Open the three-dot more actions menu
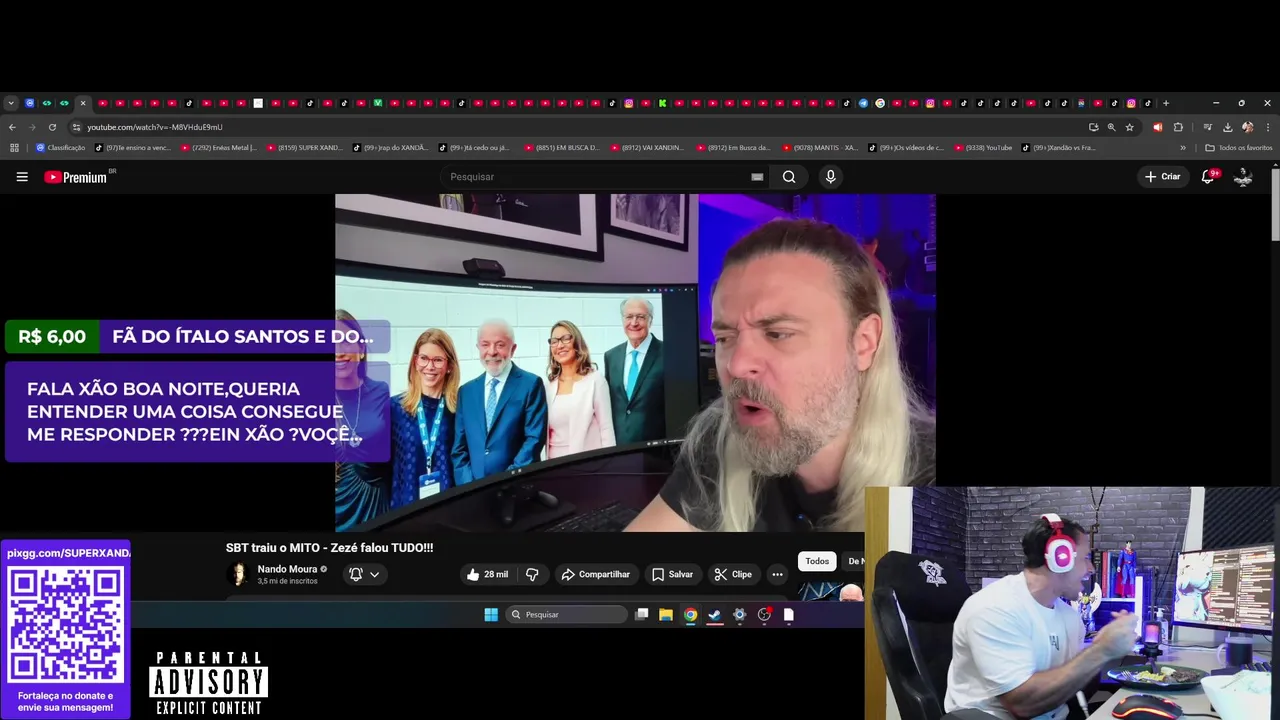 [777, 574]
